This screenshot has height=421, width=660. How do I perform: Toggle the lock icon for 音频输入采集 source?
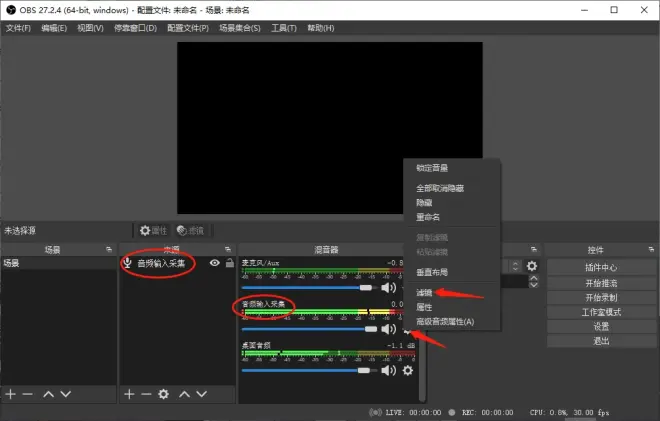pyautogui.click(x=230, y=263)
